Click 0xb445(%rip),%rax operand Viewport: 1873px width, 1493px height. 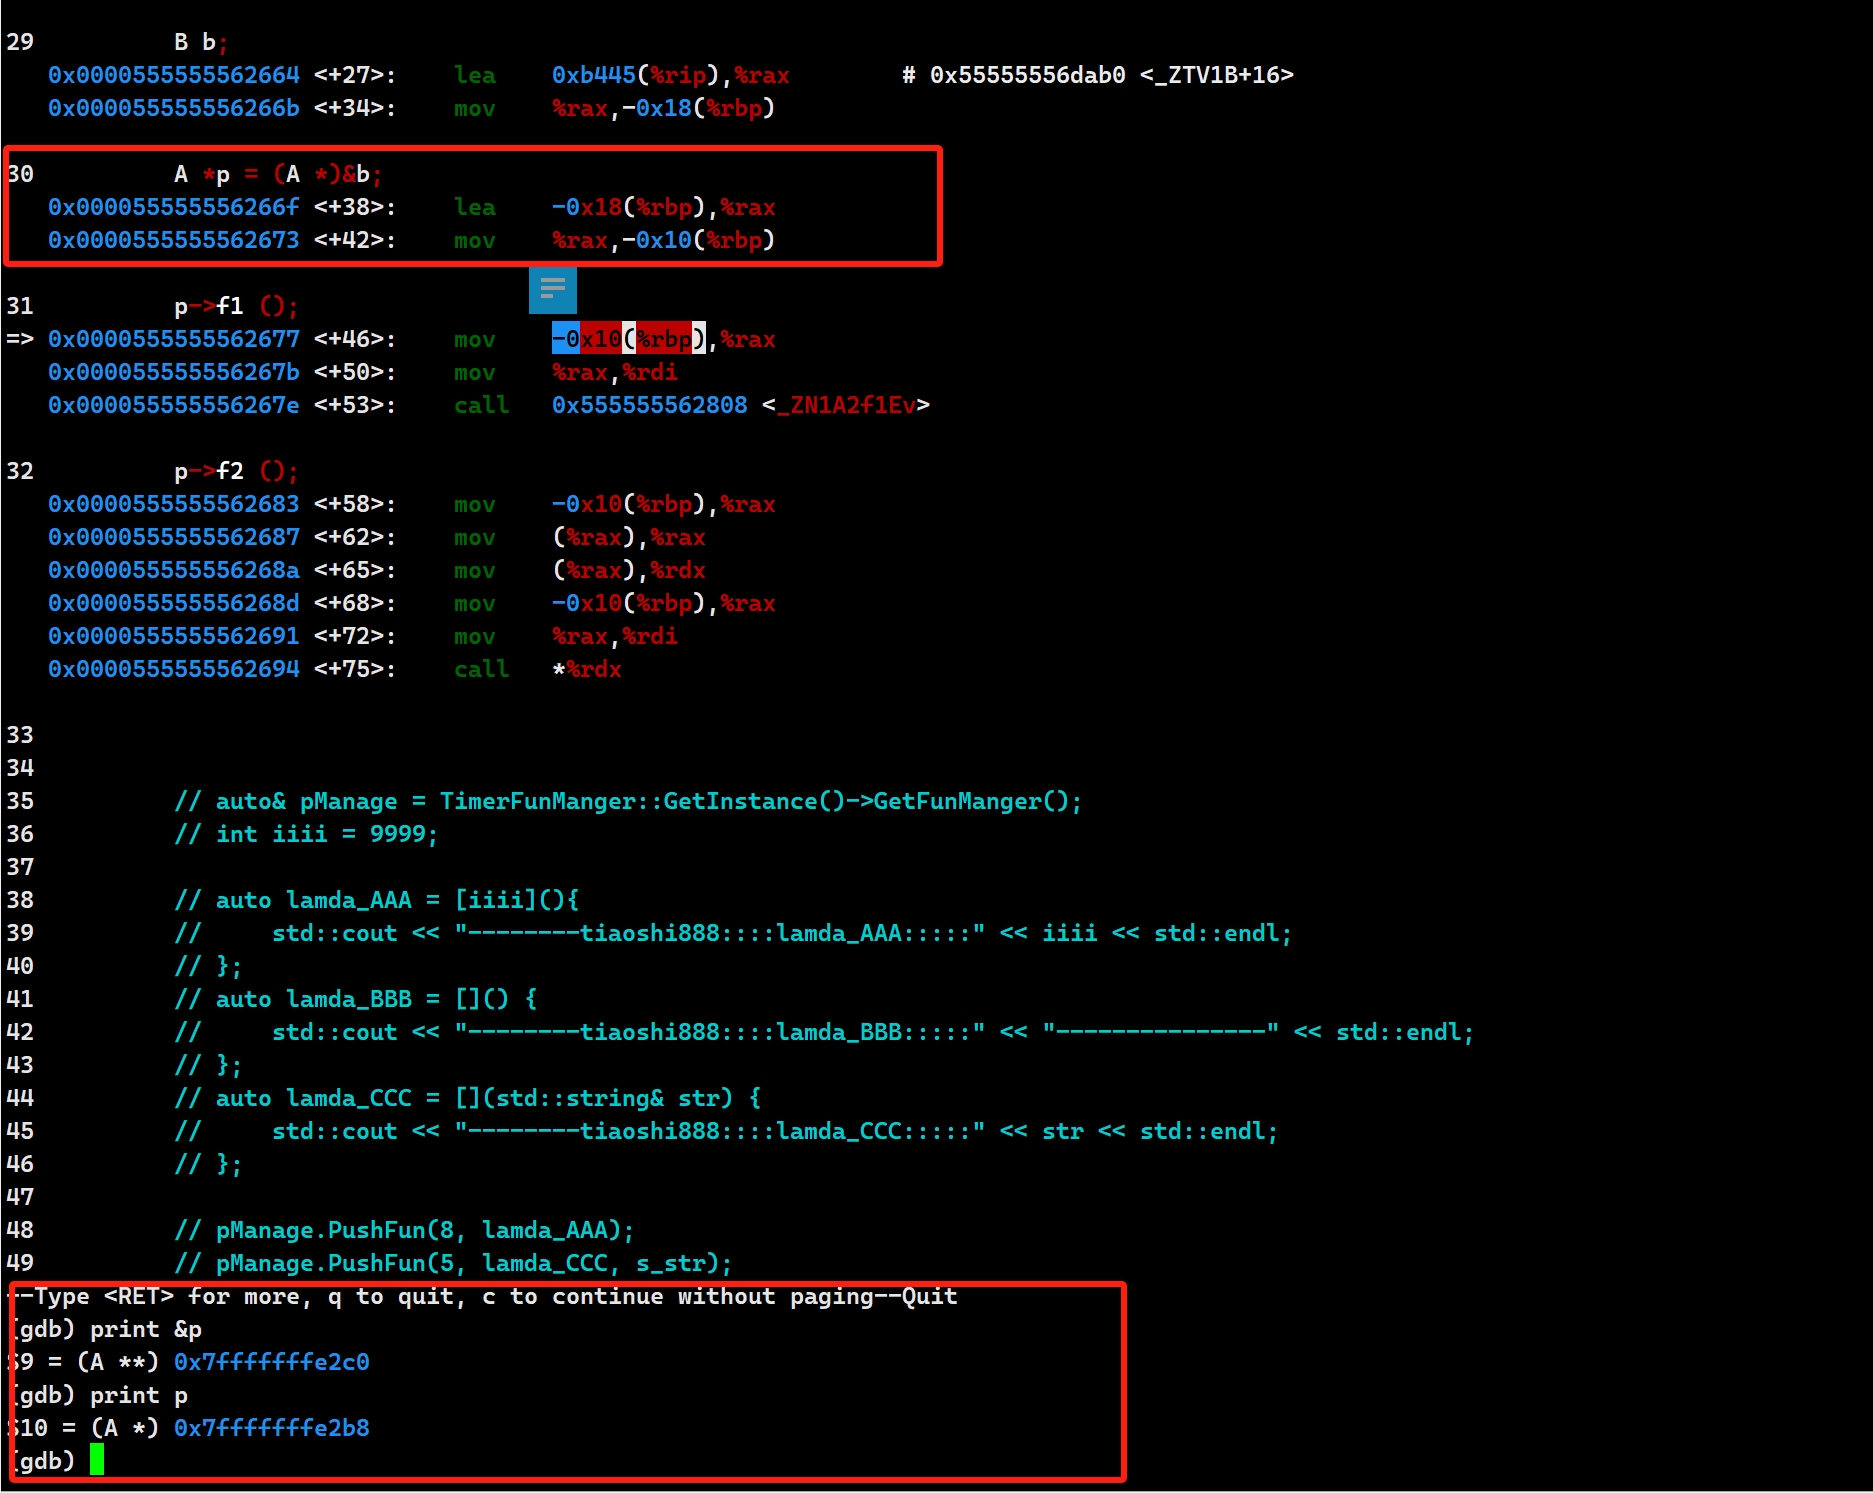pos(671,75)
